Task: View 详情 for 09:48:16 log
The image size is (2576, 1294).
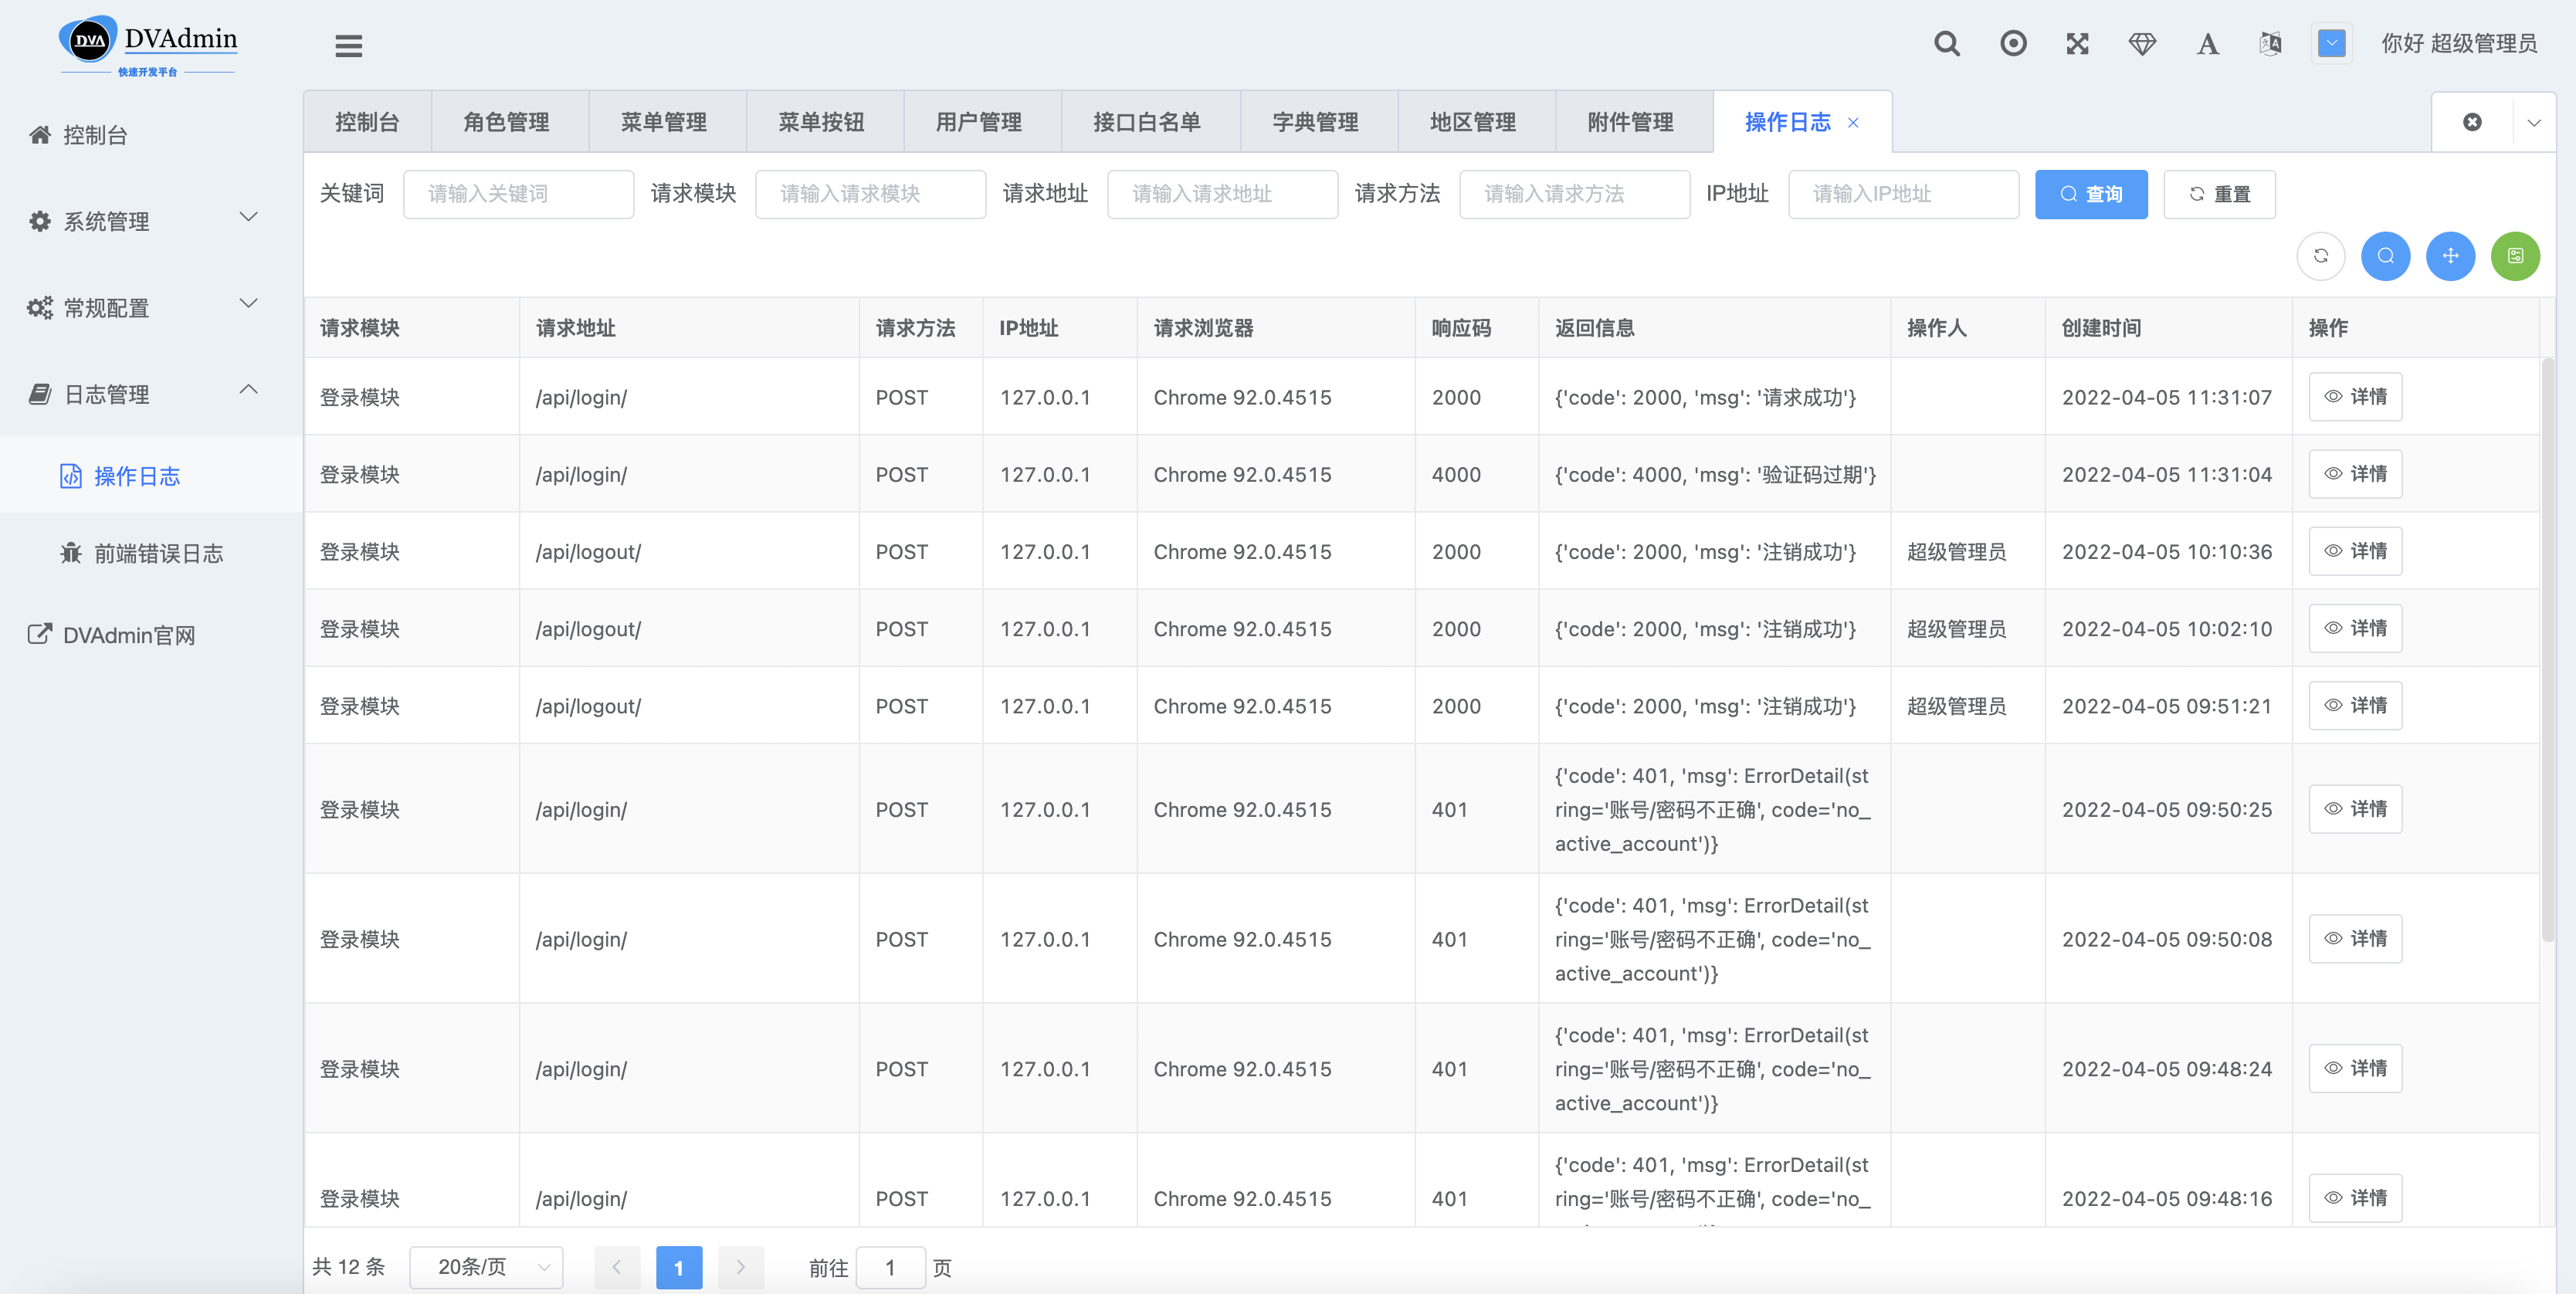Action: (x=2355, y=1198)
